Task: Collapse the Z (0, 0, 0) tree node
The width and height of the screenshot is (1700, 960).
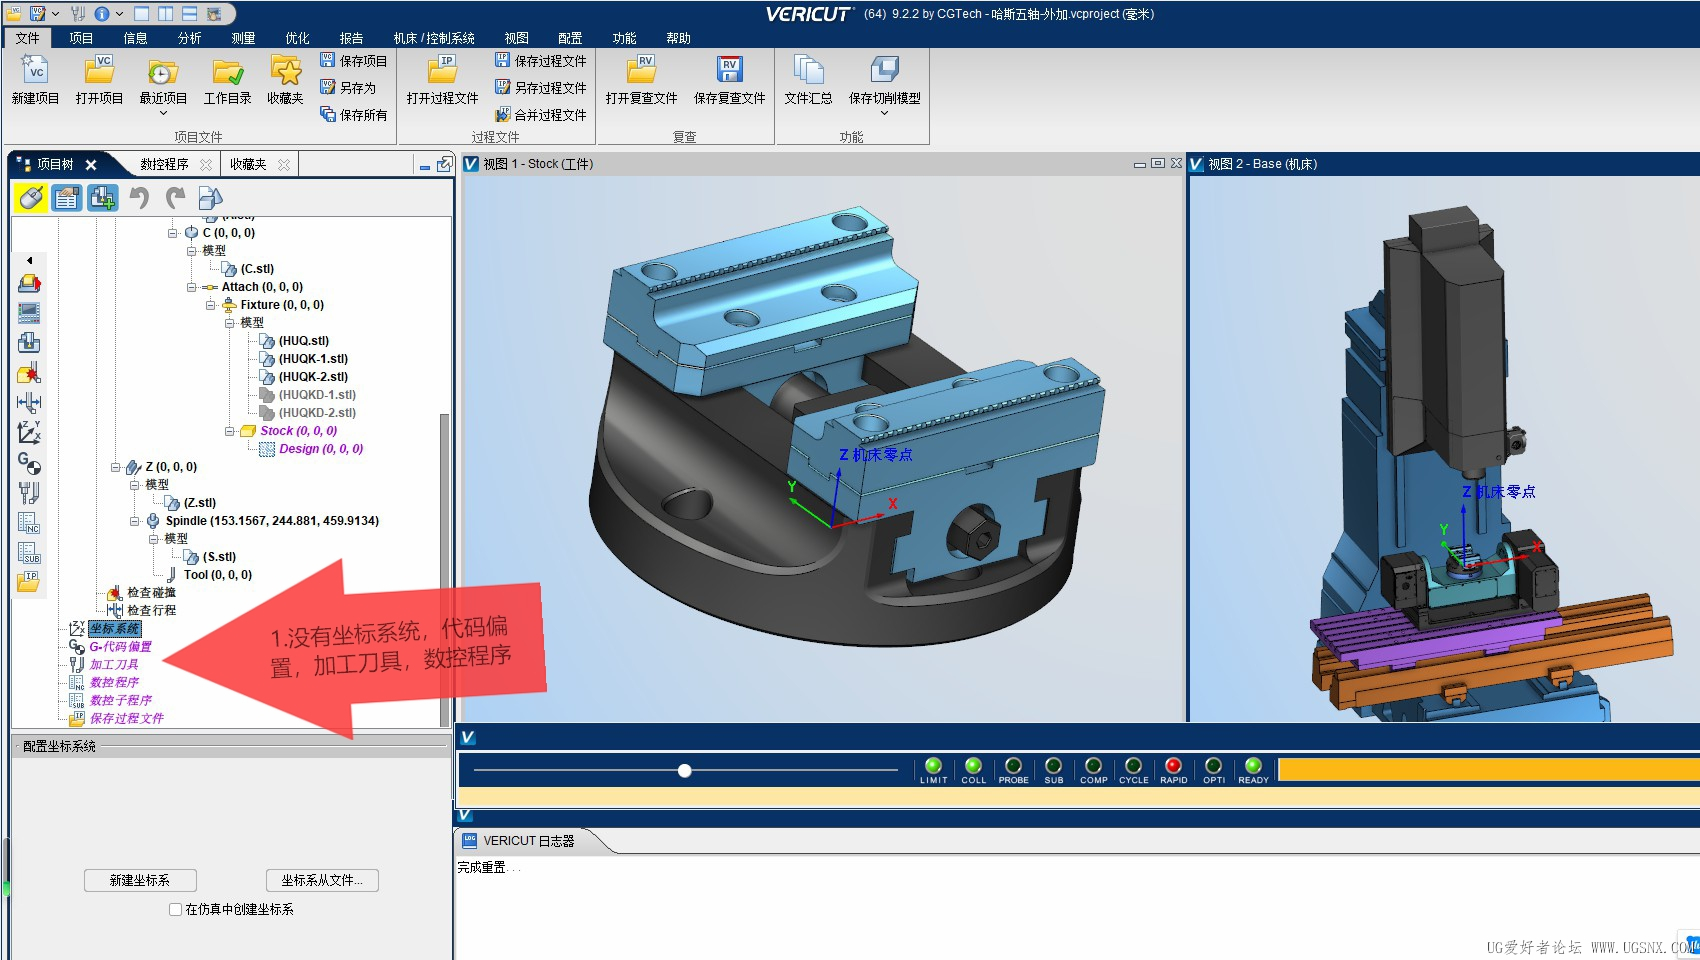Action: point(115,467)
